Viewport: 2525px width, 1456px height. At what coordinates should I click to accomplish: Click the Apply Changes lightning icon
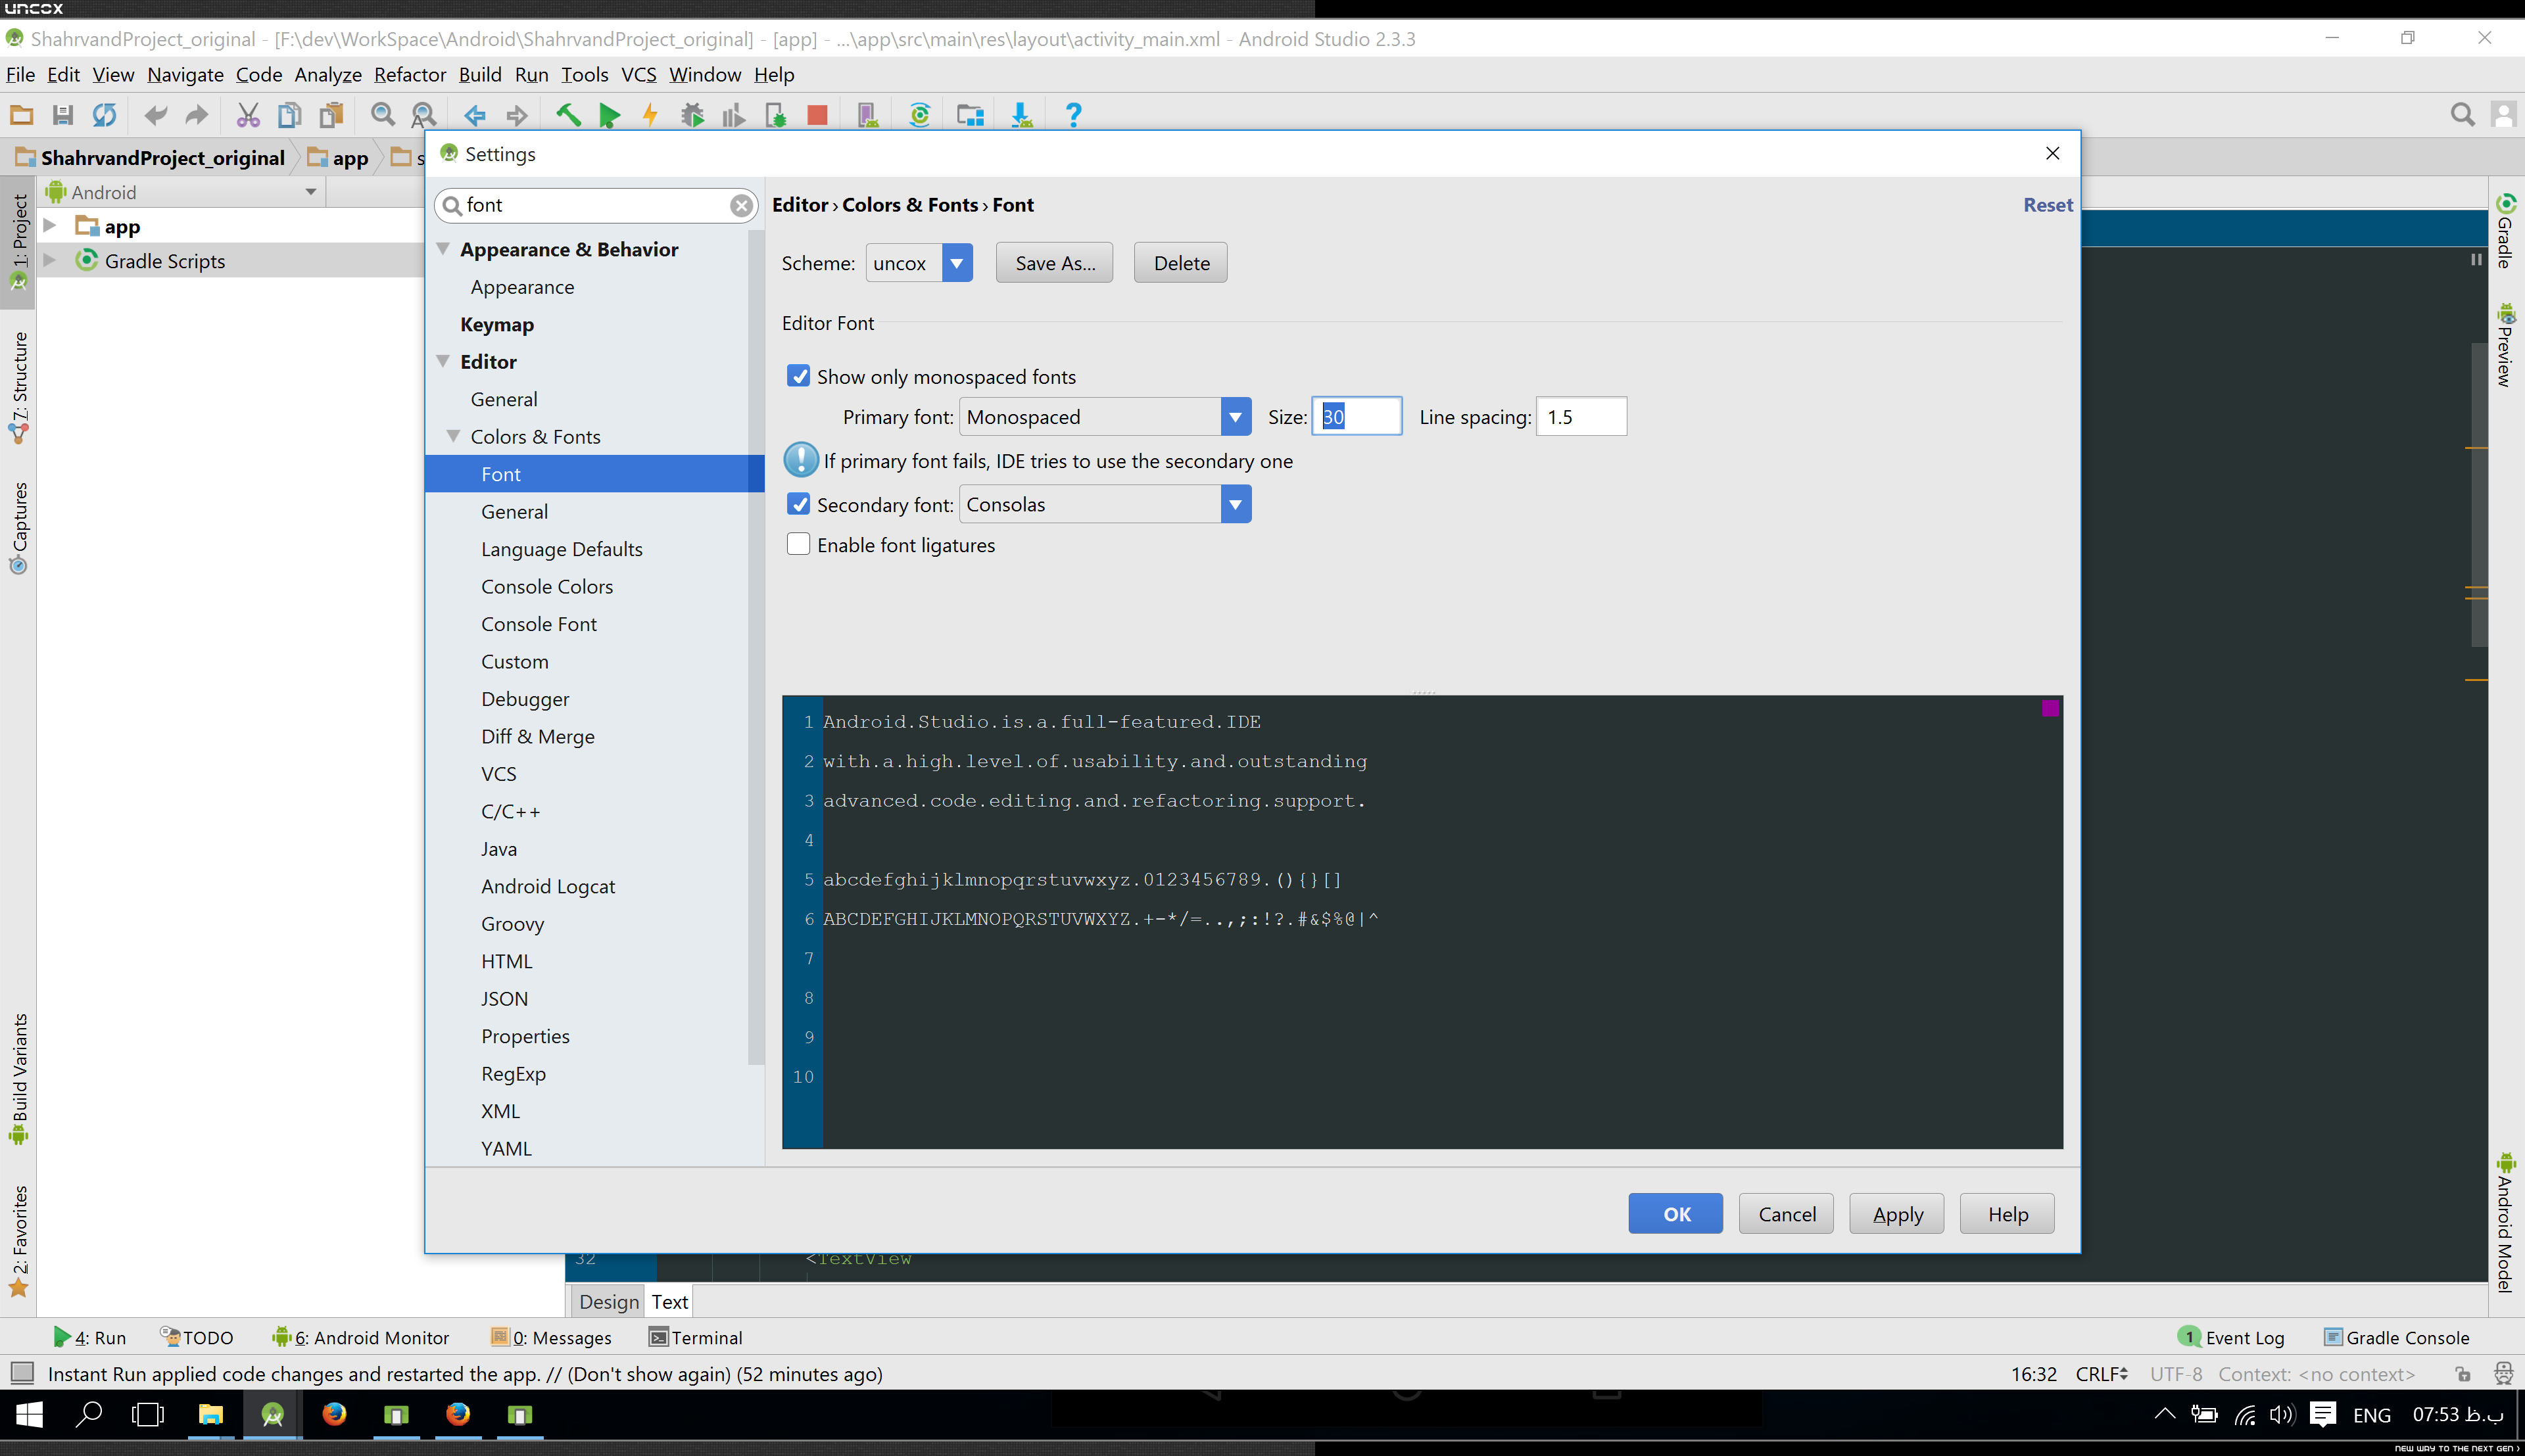point(651,115)
